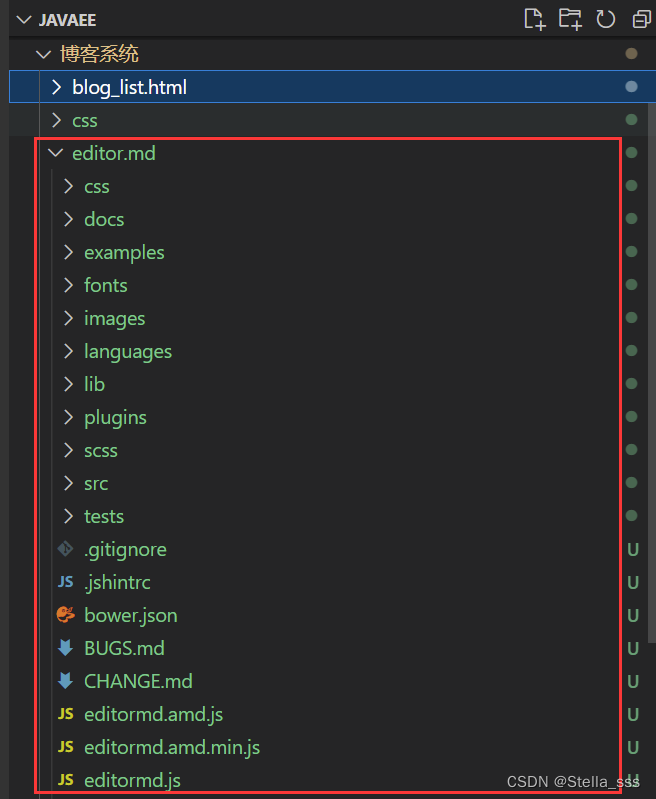
Task: Expand the blog_list.html item
Action: 55,87
